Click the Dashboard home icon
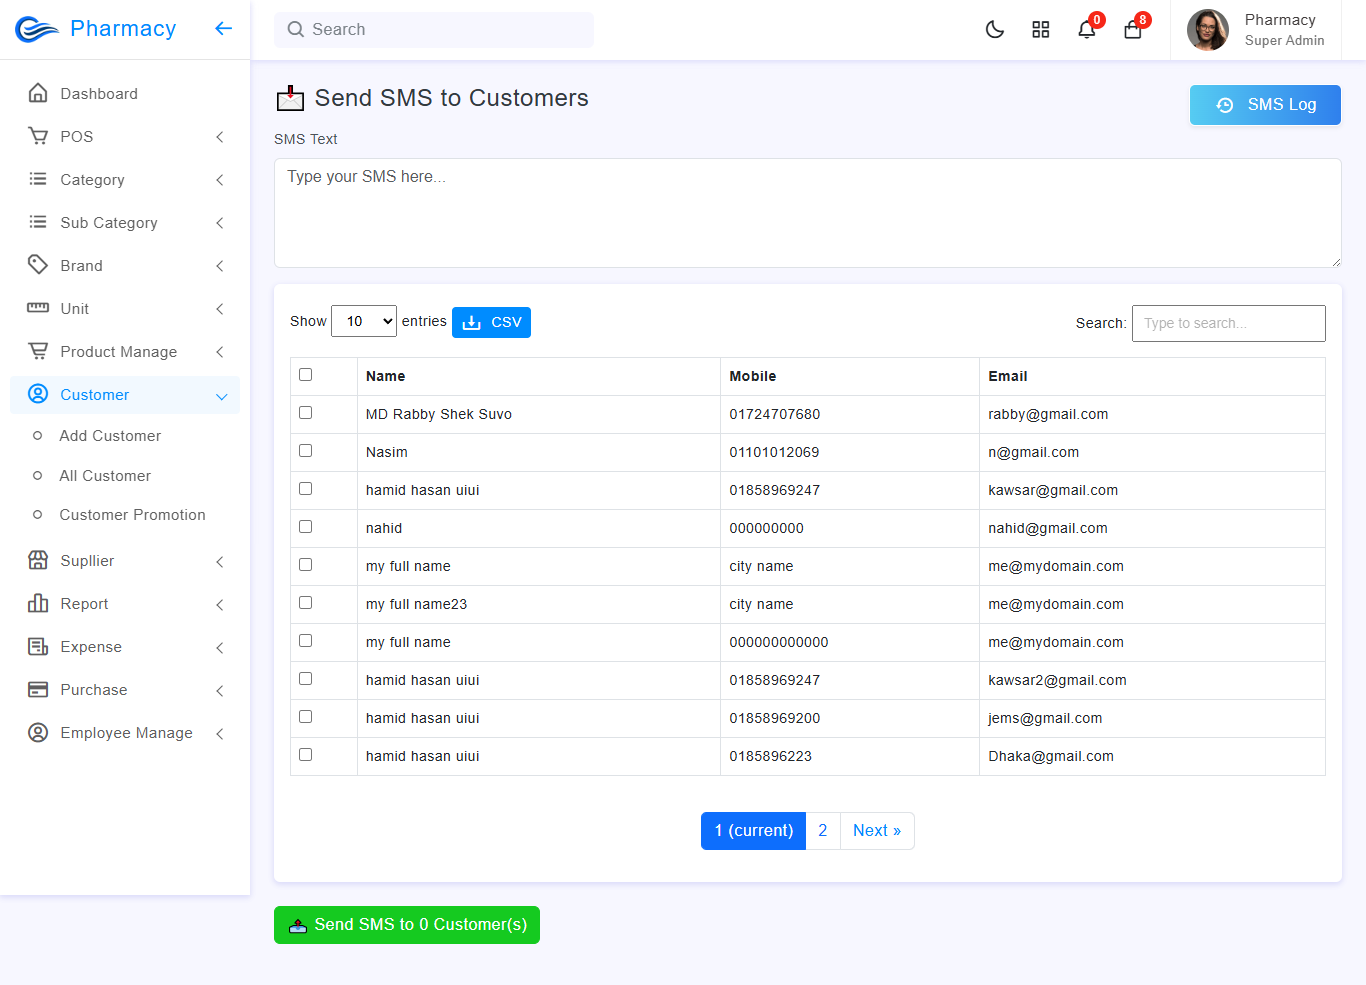The image size is (1366, 985). [x=38, y=93]
